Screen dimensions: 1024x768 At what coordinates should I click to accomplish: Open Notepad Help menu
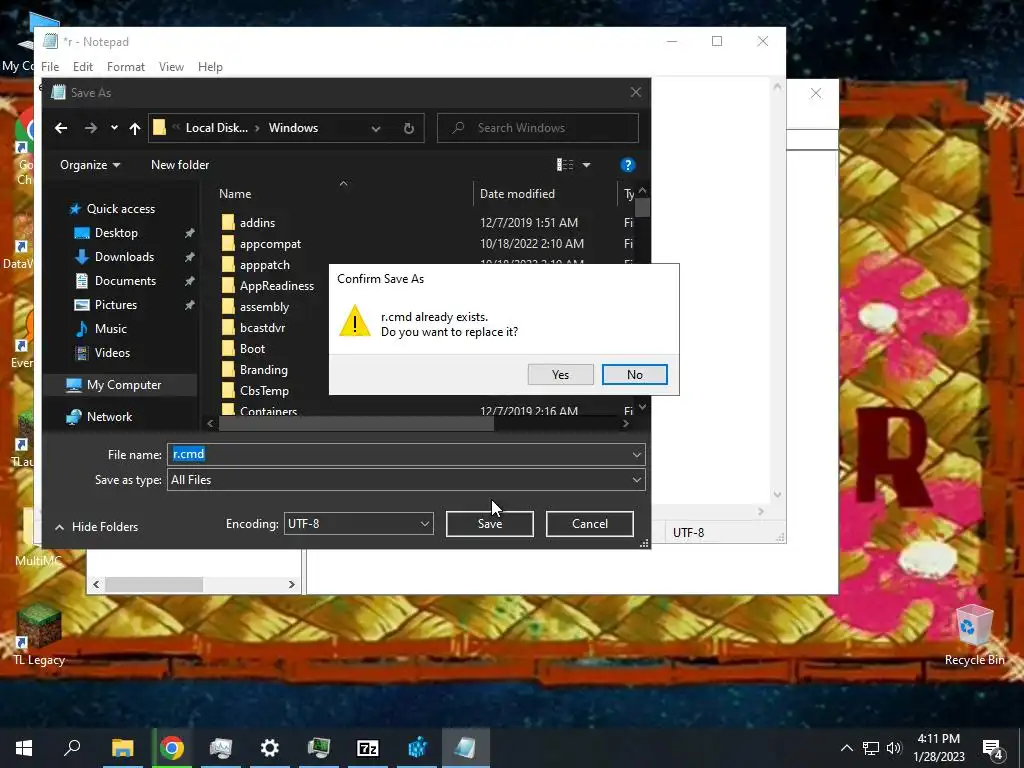point(210,67)
